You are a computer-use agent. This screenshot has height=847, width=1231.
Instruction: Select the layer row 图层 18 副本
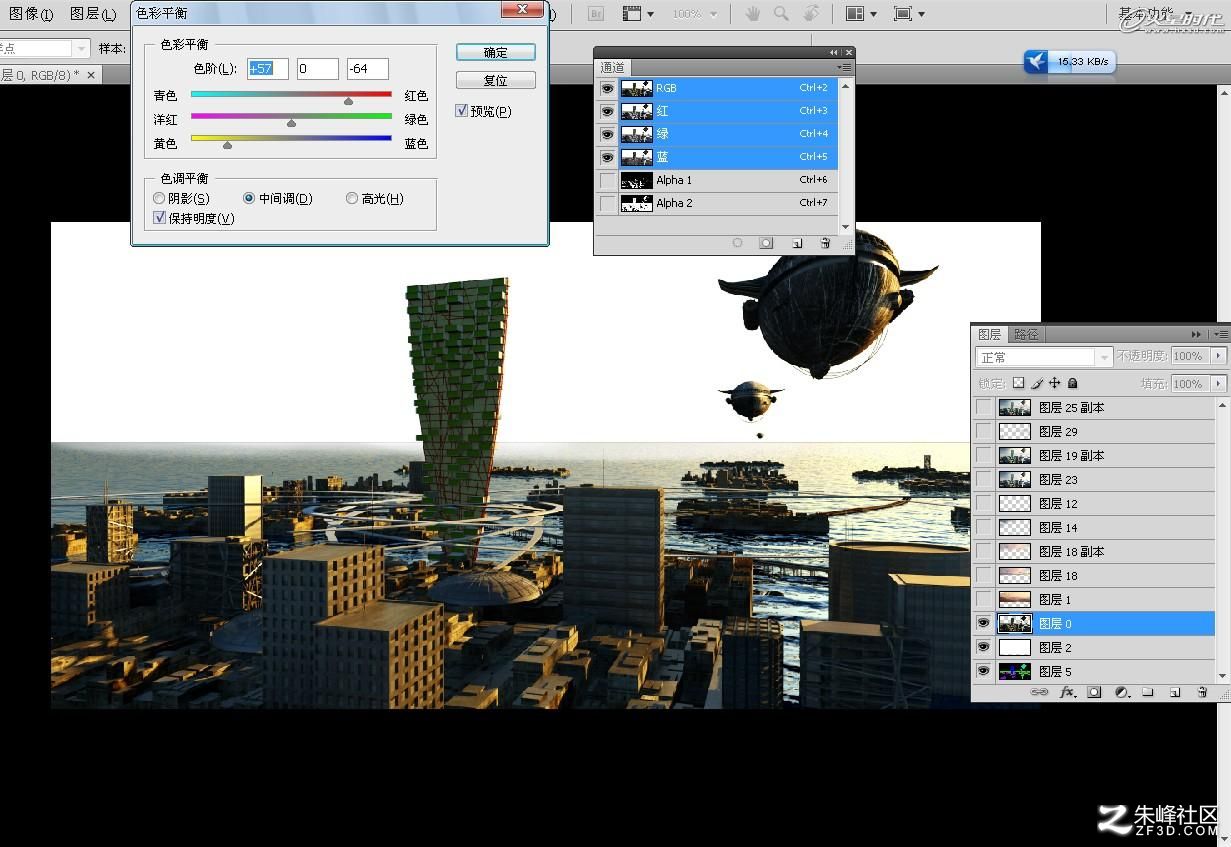1095,551
